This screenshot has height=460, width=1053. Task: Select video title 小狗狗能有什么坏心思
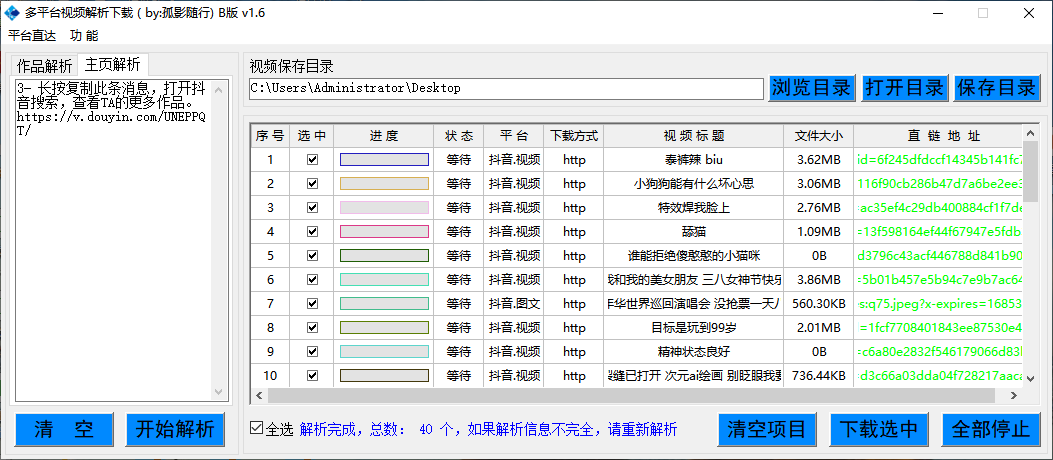pos(694,183)
